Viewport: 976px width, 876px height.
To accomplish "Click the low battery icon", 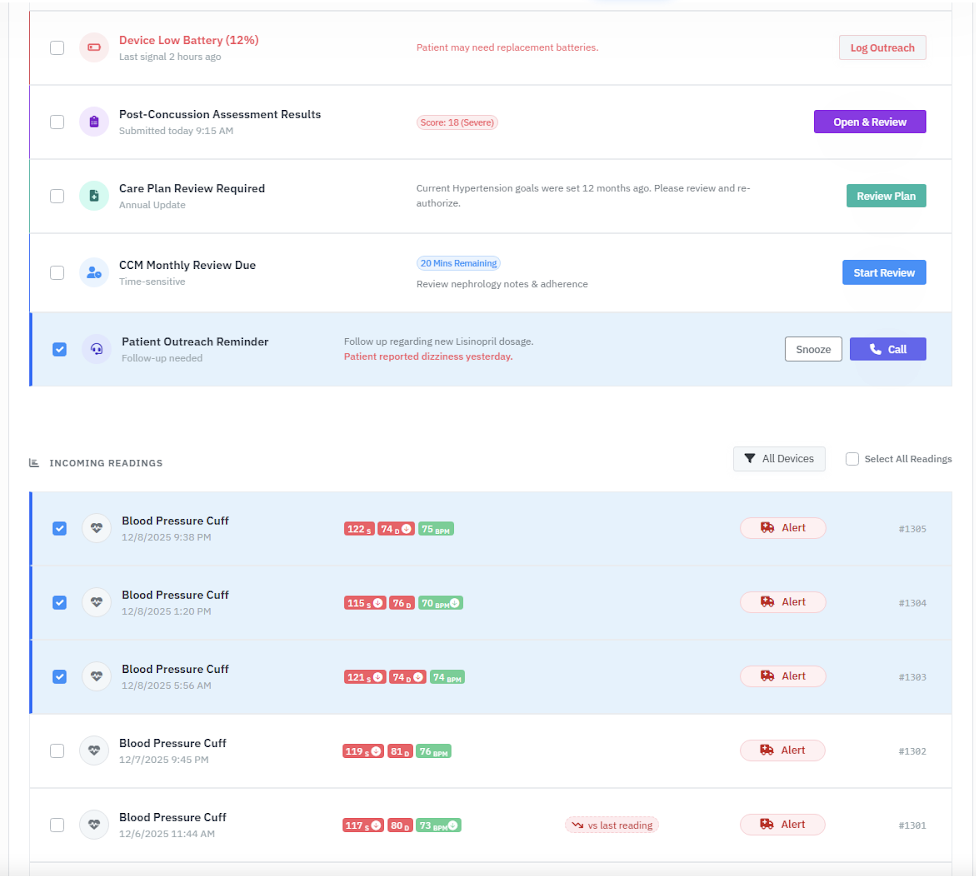I will tap(94, 48).
